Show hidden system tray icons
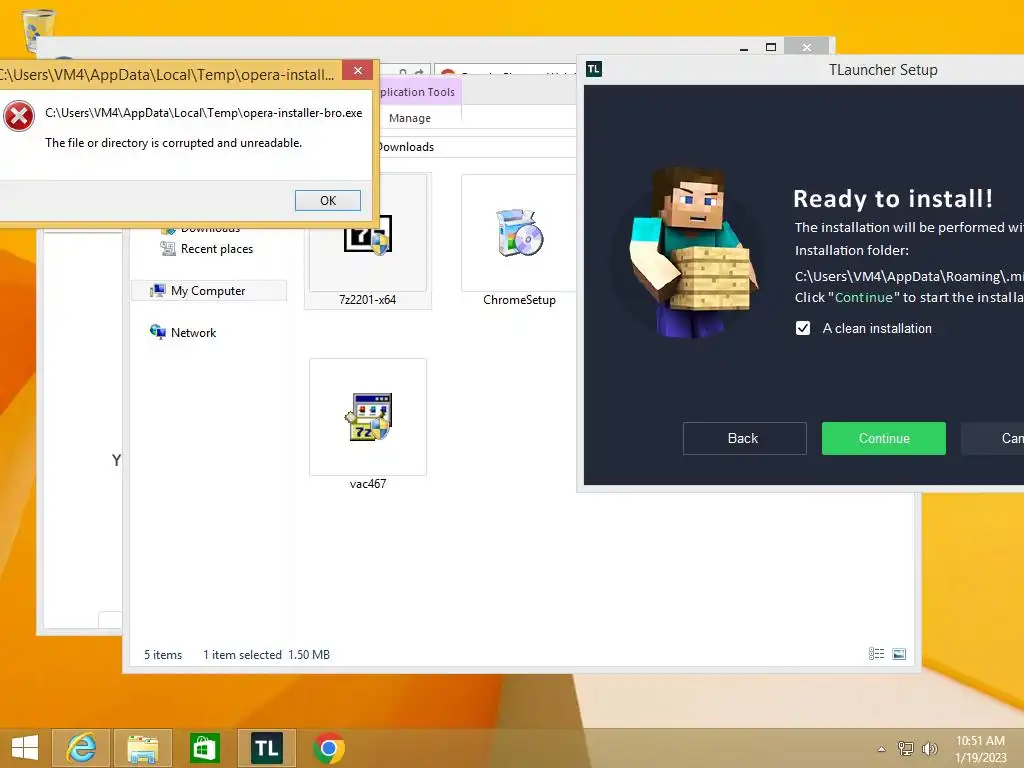Screen dimensions: 1024x768 click(x=882, y=749)
